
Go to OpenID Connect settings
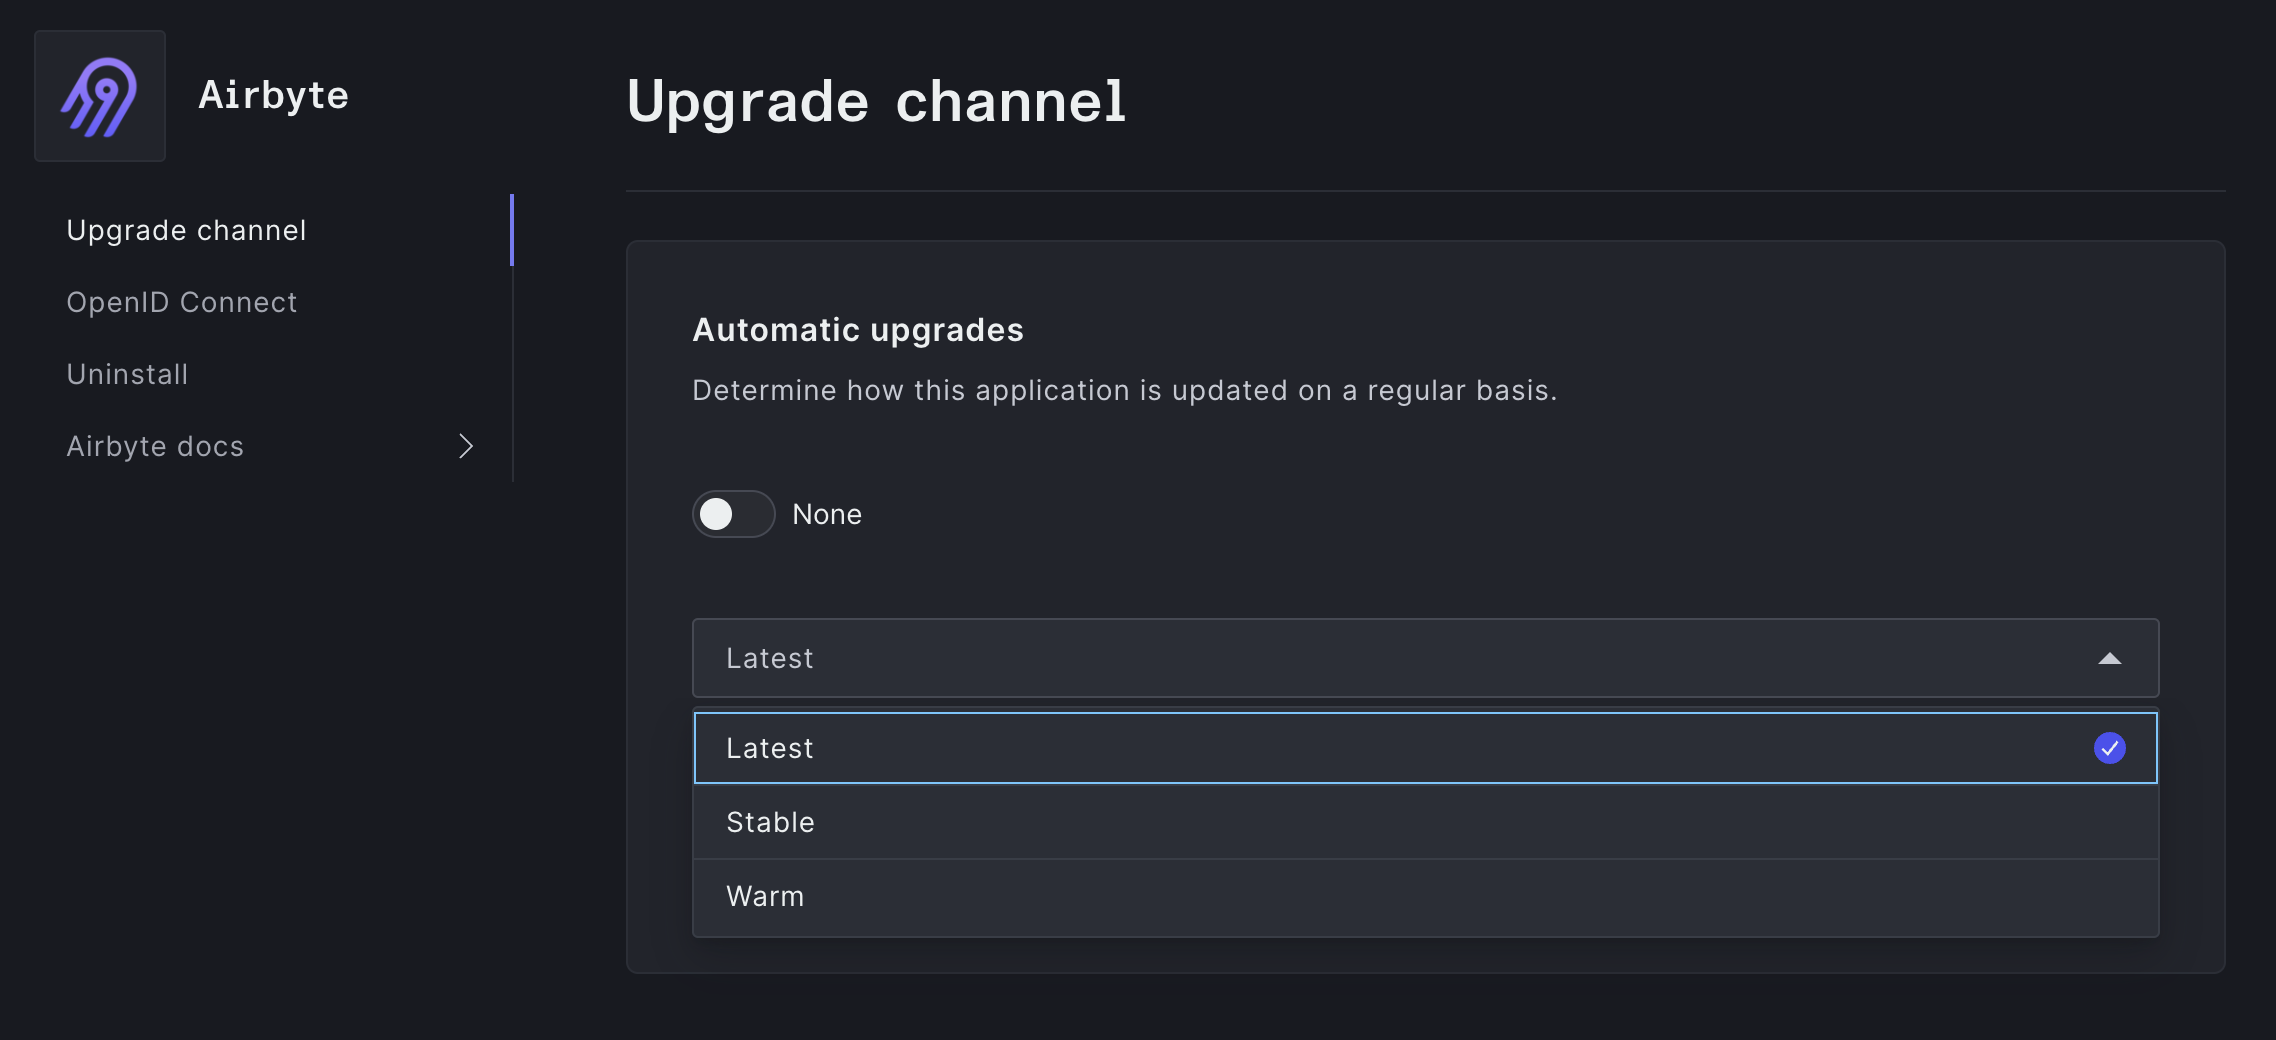(x=181, y=302)
